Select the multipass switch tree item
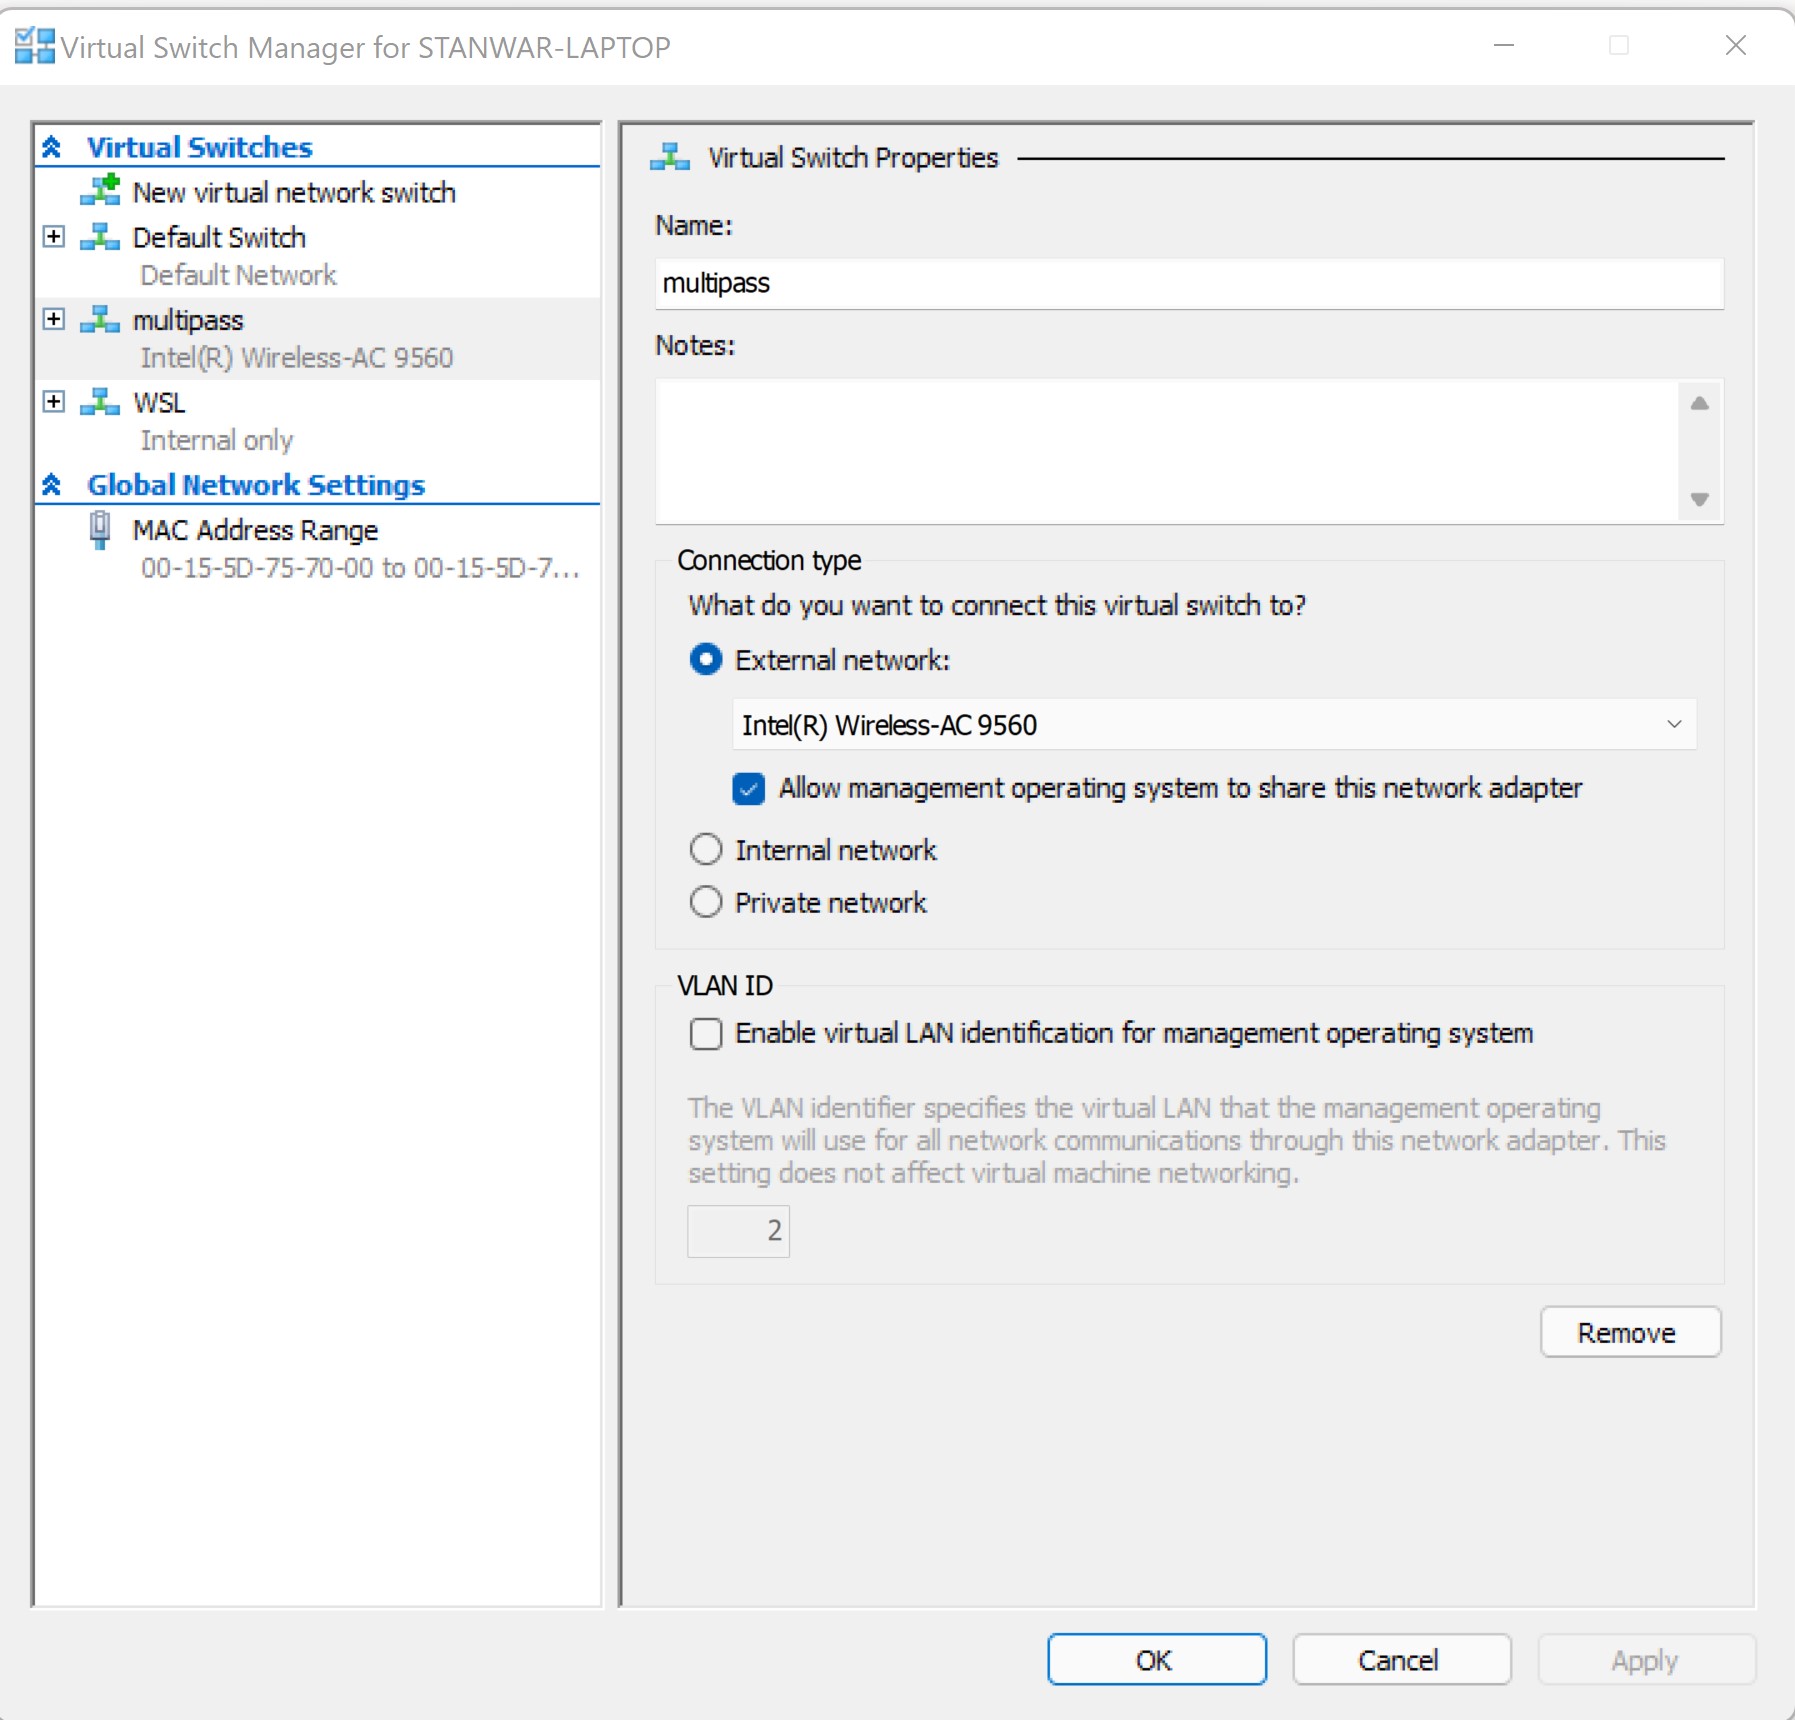This screenshot has width=1795, height=1720. [188, 320]
